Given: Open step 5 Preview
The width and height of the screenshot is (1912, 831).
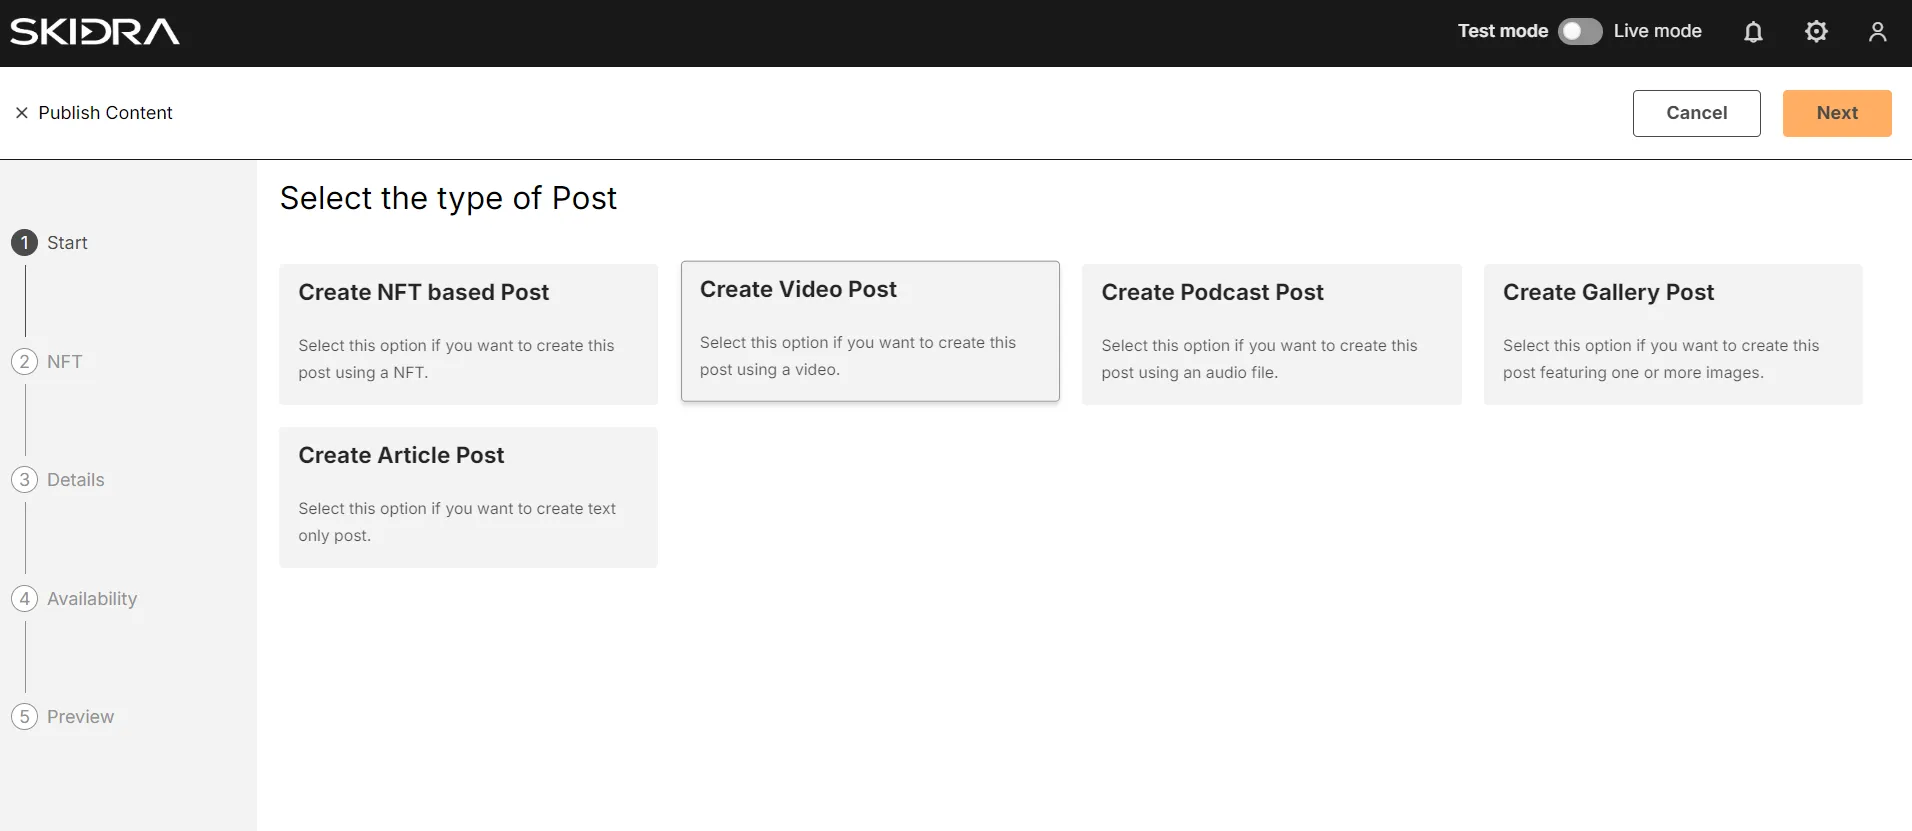Looking at the screenshot, I should (63, 717).
